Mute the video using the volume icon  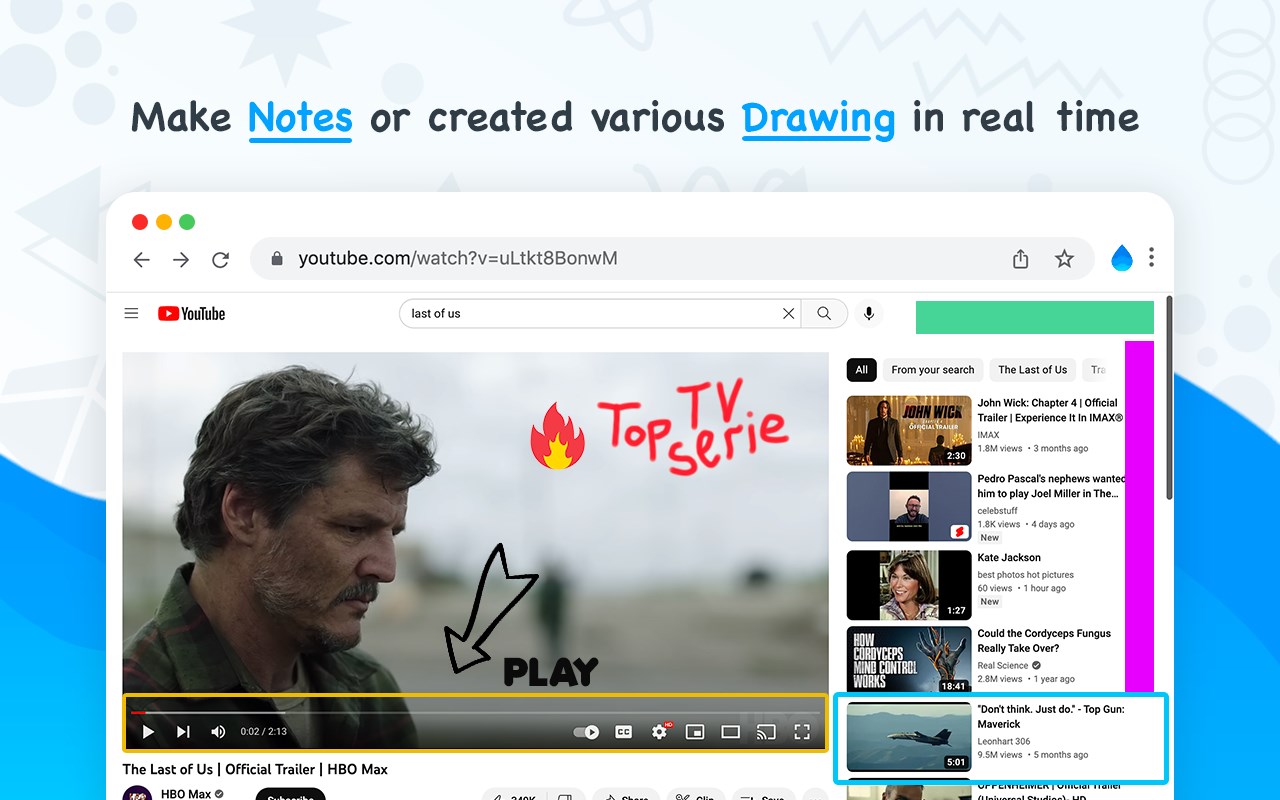tap(218, 732)
